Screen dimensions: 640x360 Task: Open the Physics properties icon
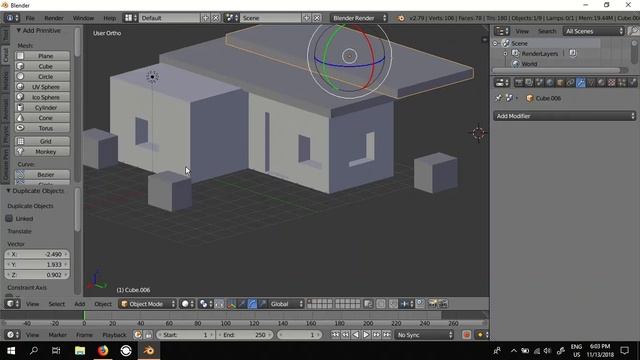pyautogui.click(x=632, y=83)
